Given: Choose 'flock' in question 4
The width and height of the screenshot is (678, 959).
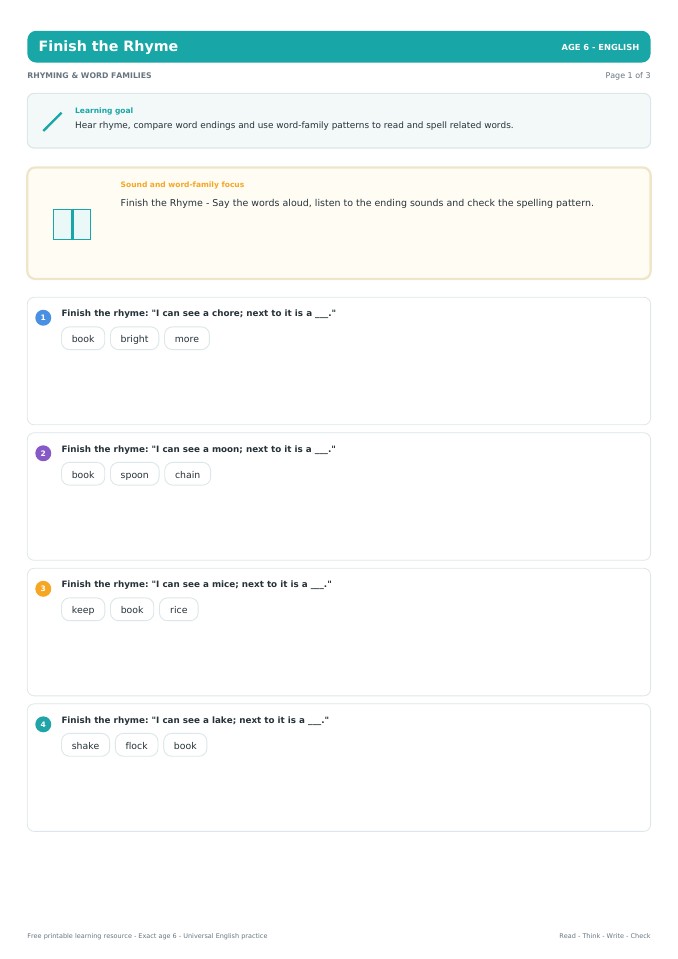Looking at the screenshot, I should [x=136, y=746].
